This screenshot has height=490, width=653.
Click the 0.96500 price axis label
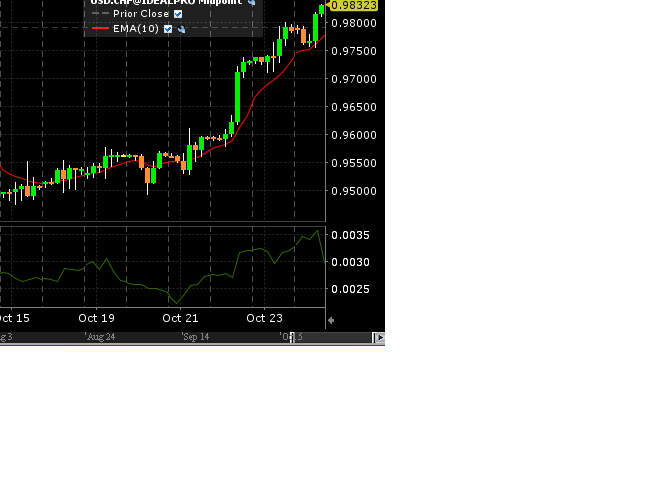[x=354, y=107]
